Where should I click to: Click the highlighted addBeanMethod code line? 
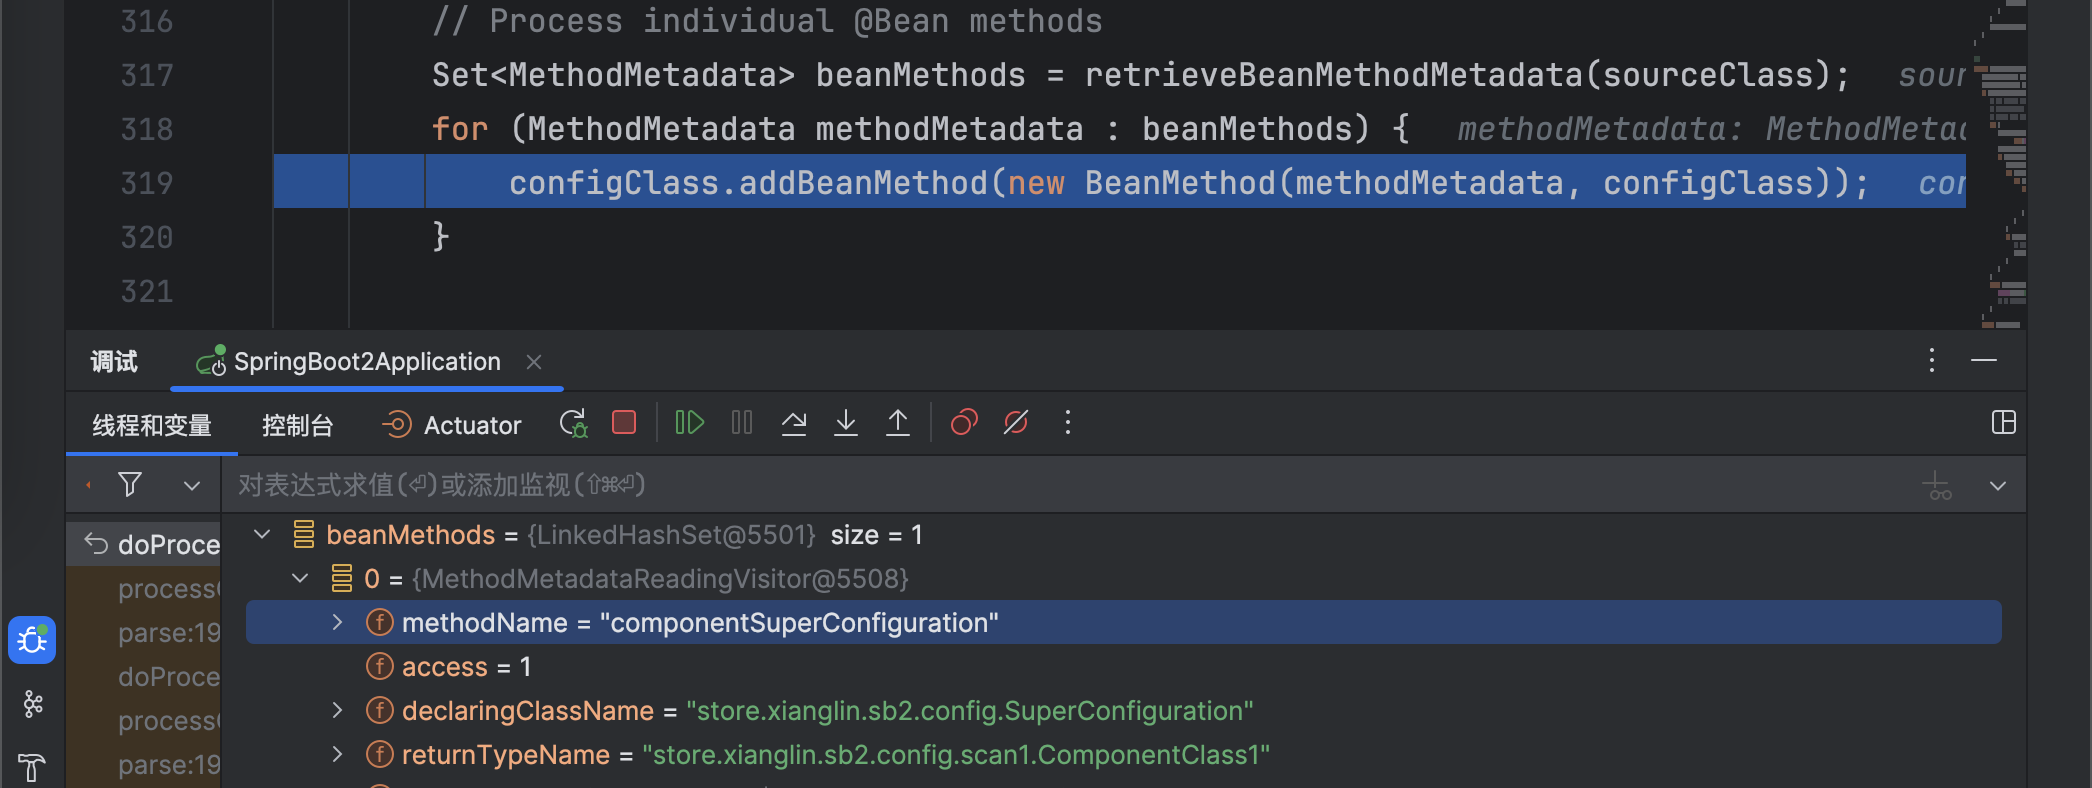[x=1120, y=181]
